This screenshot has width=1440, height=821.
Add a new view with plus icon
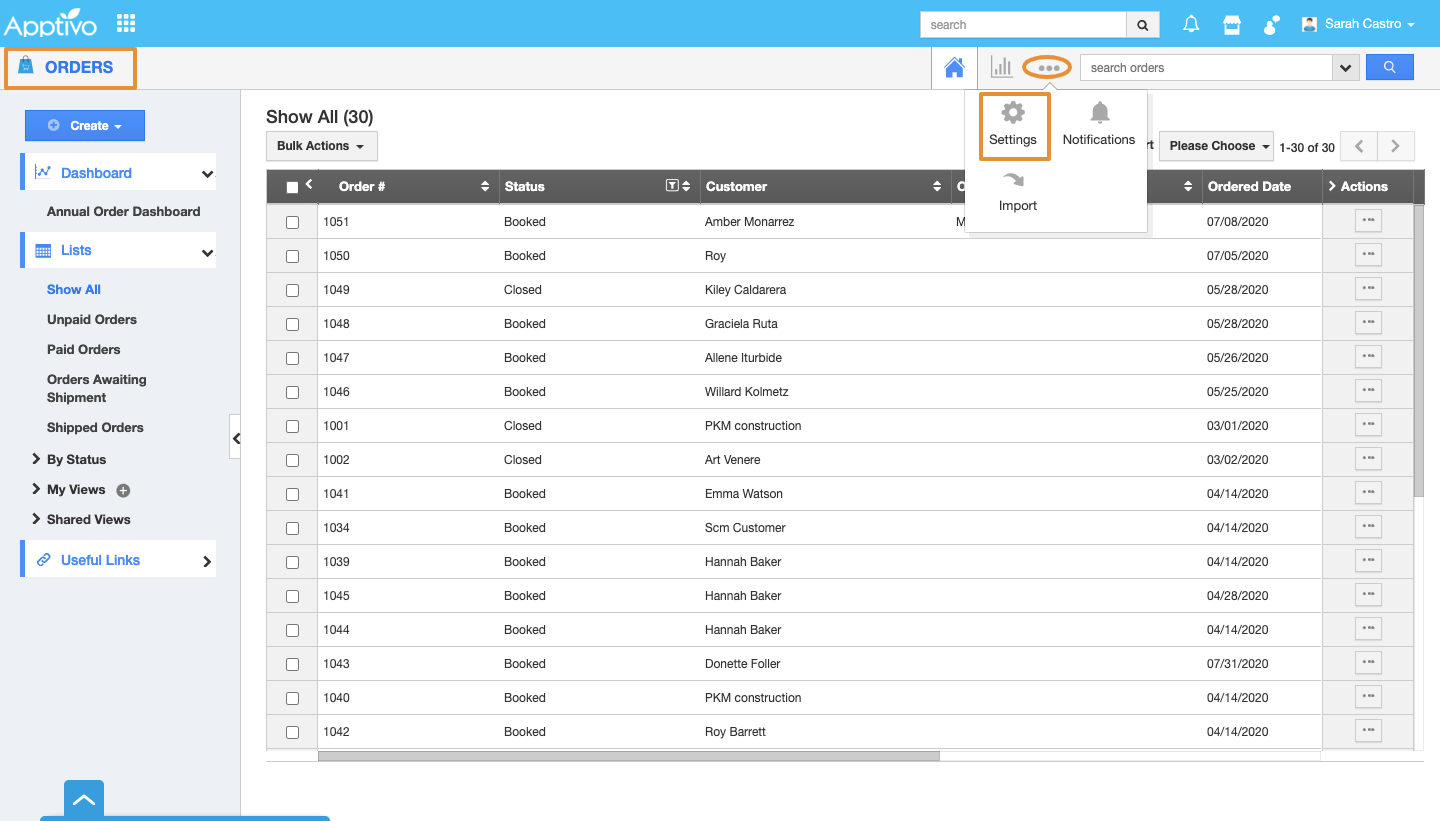(x=124, y=490)
